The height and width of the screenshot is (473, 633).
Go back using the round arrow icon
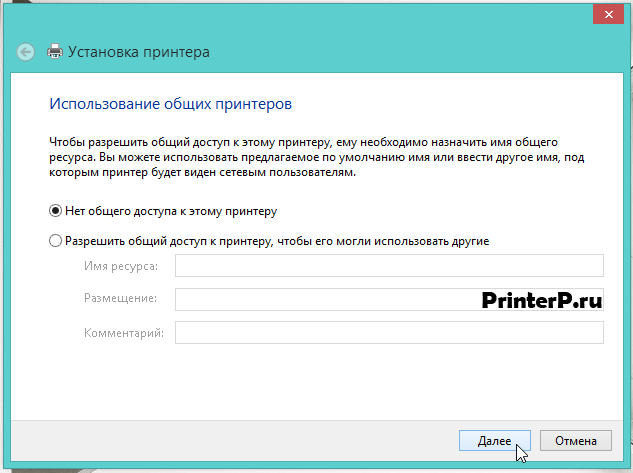coord(25,52)
